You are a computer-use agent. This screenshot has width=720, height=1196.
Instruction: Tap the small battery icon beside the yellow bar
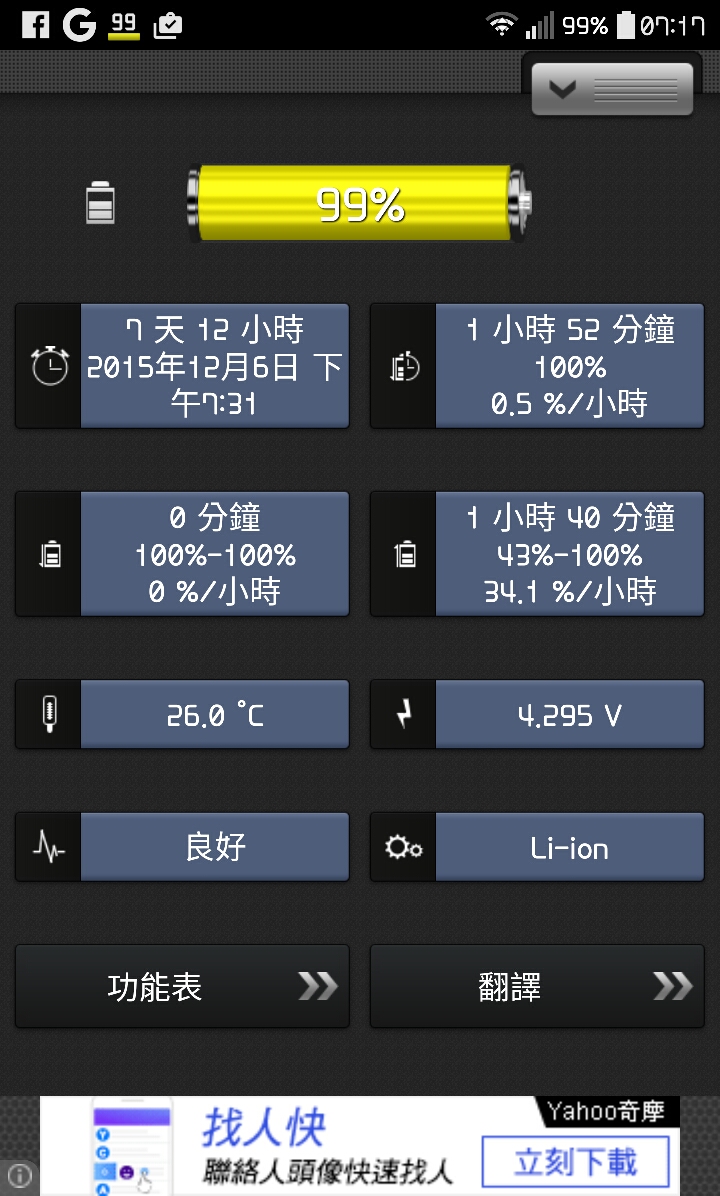[101, 202]
